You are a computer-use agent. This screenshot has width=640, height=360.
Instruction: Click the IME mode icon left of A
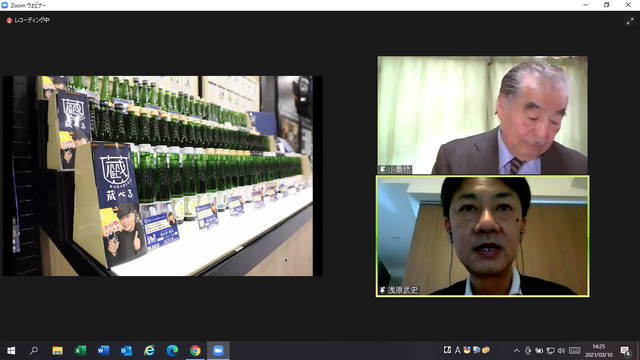(x=447, y=350)
